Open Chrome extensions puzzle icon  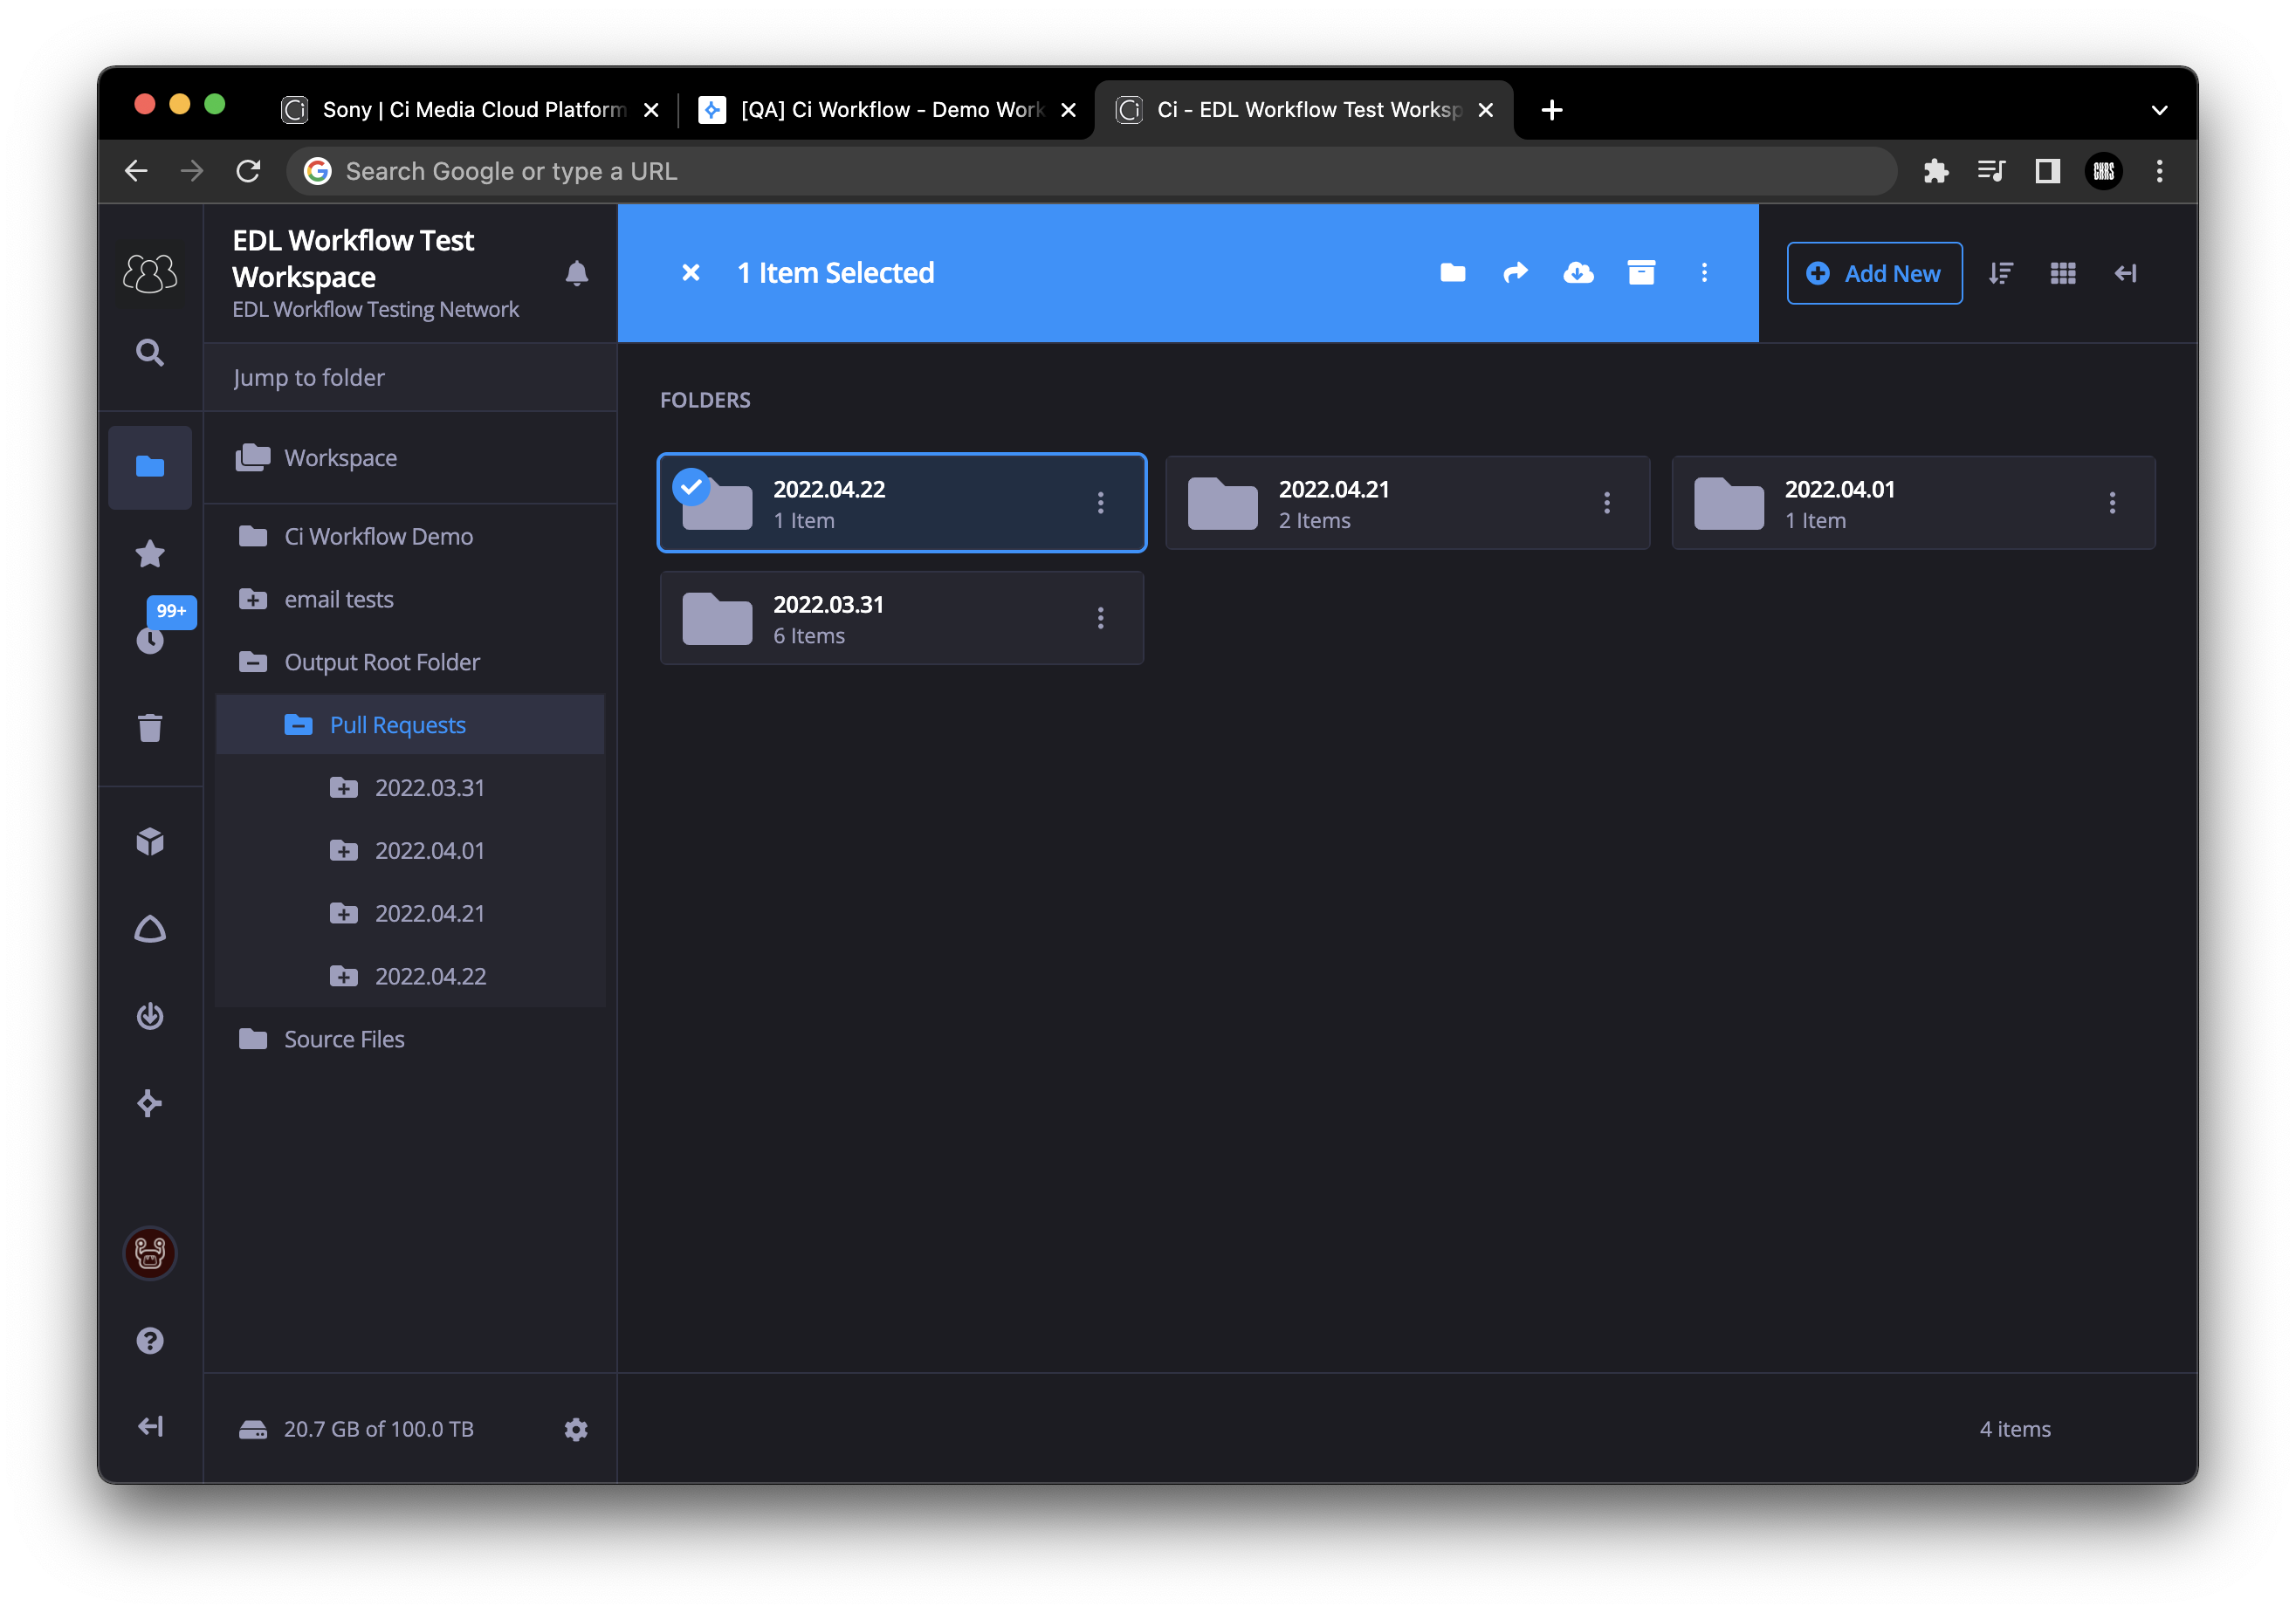click(1936, 171)
